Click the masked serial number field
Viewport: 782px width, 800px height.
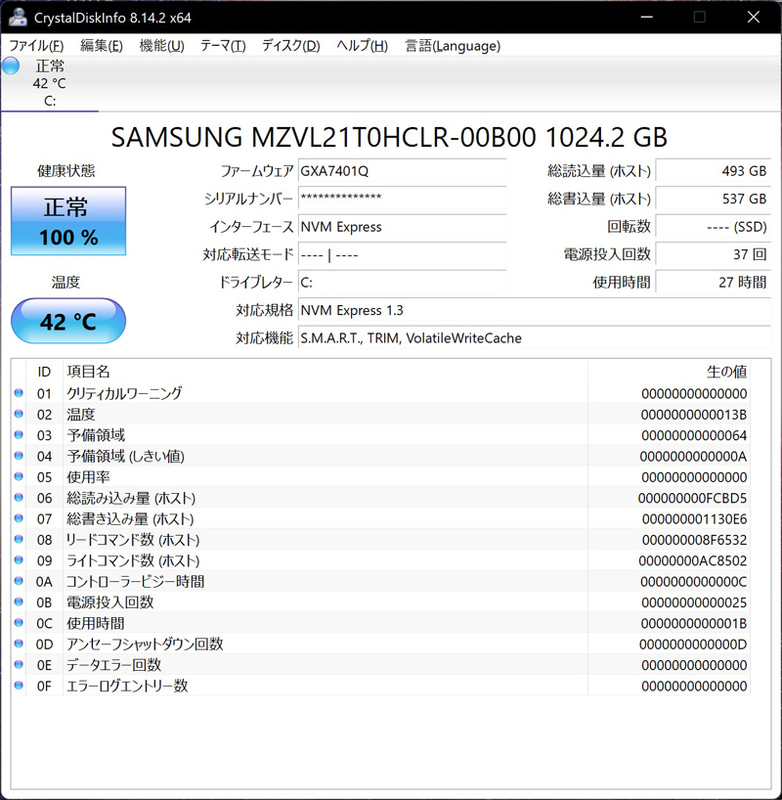[402, 198]
